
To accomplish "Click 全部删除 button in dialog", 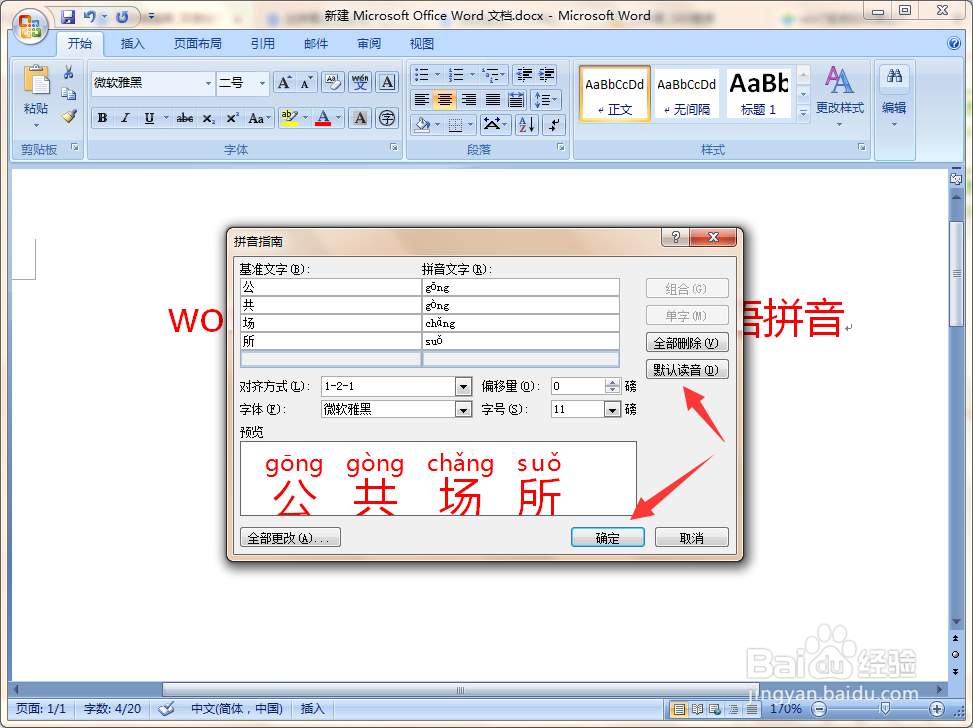I will click(x=687, y=343).
